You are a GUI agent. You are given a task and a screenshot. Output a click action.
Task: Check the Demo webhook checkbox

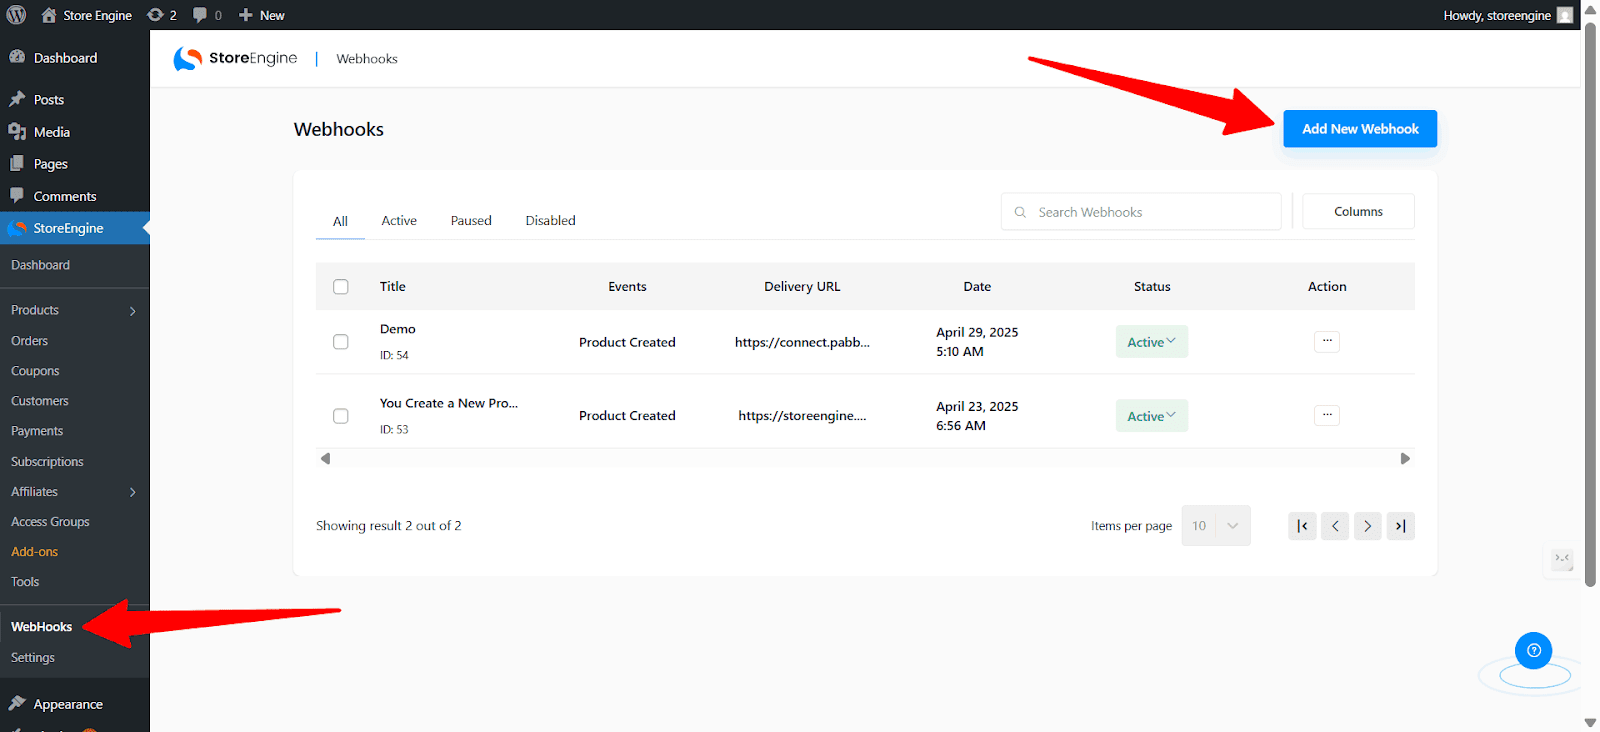(341, 342)
